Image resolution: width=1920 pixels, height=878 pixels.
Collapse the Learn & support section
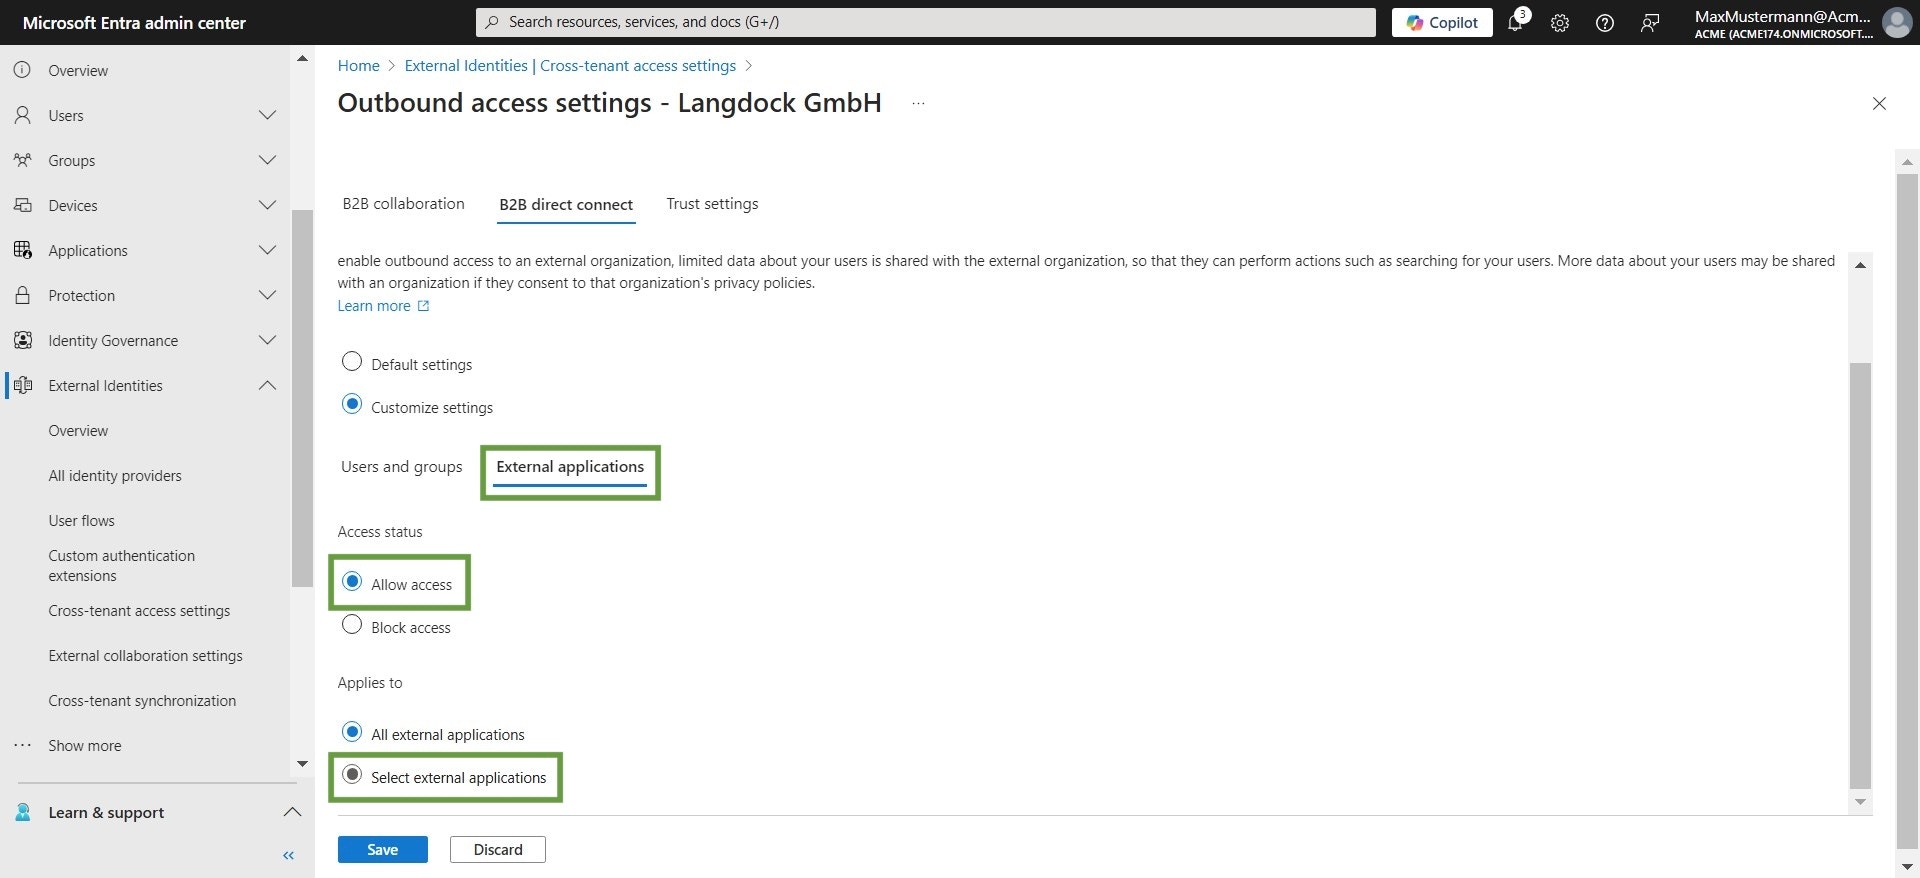(292, 812)
